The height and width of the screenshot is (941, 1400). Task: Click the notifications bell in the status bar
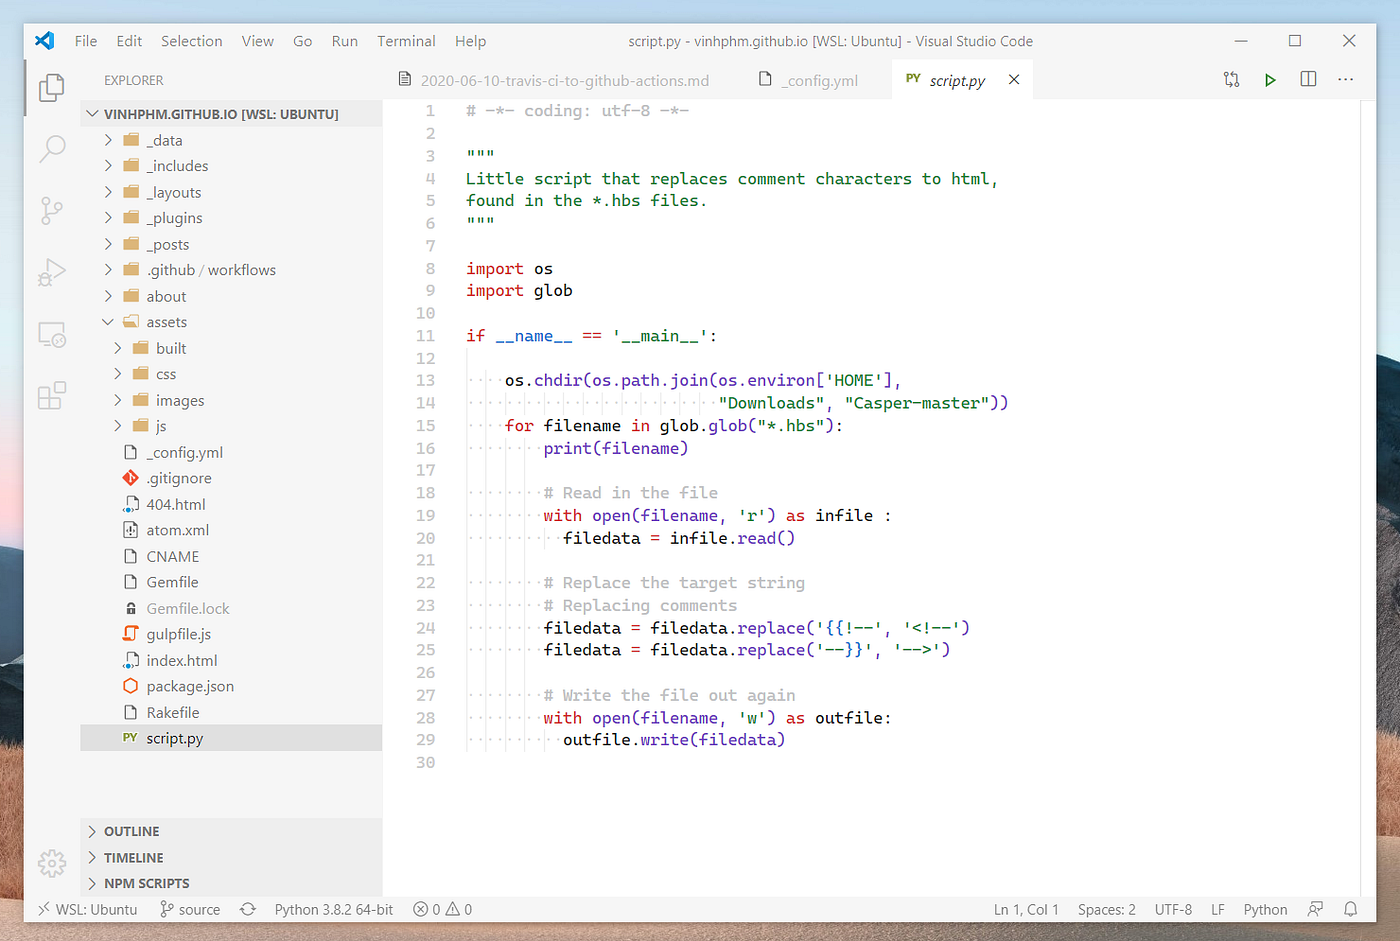[x=1350, y=909]
